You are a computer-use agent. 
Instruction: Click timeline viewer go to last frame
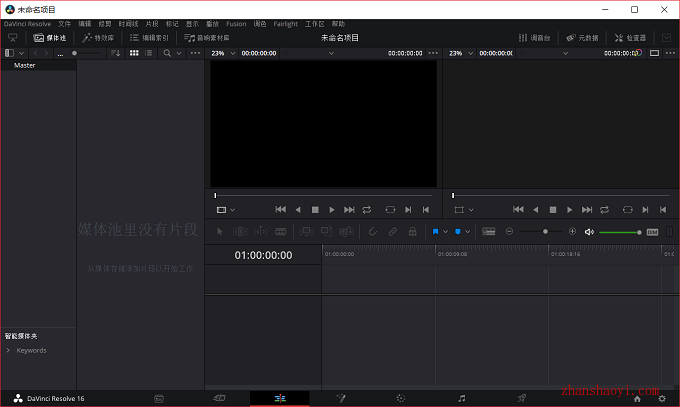coord(587,210)
